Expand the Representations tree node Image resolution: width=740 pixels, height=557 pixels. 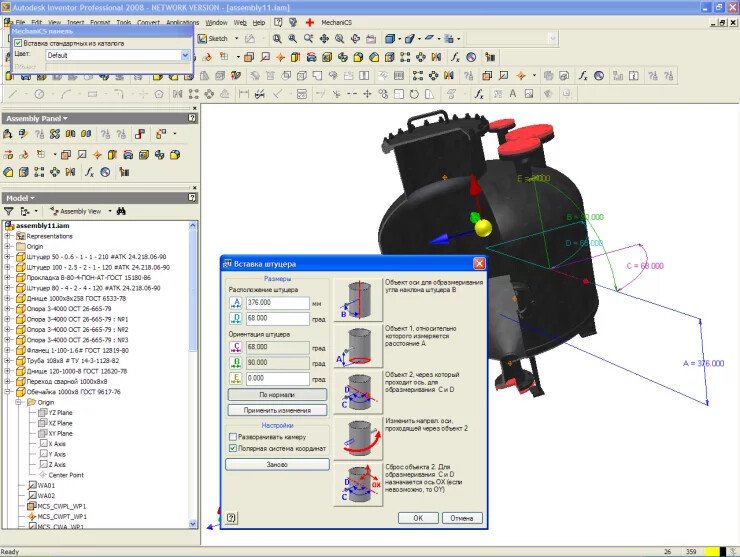pos(8,236)
